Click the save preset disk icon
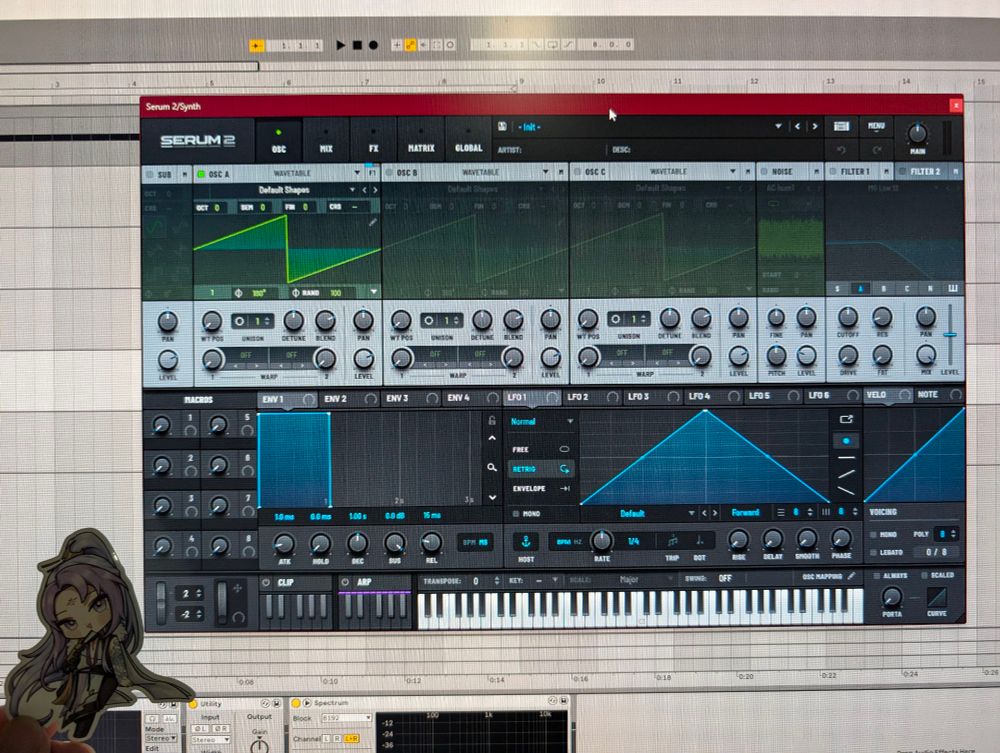 (503, 126)
